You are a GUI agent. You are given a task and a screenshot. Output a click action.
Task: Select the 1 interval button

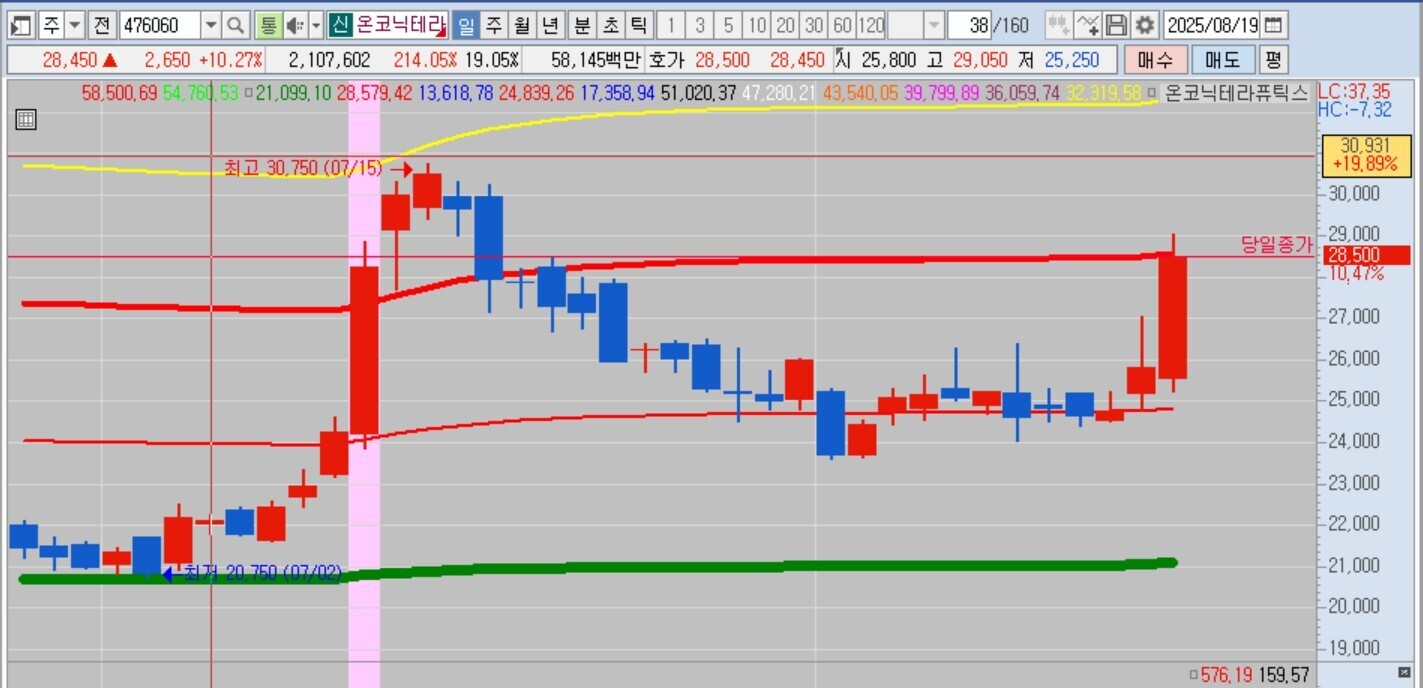point(671,25)
